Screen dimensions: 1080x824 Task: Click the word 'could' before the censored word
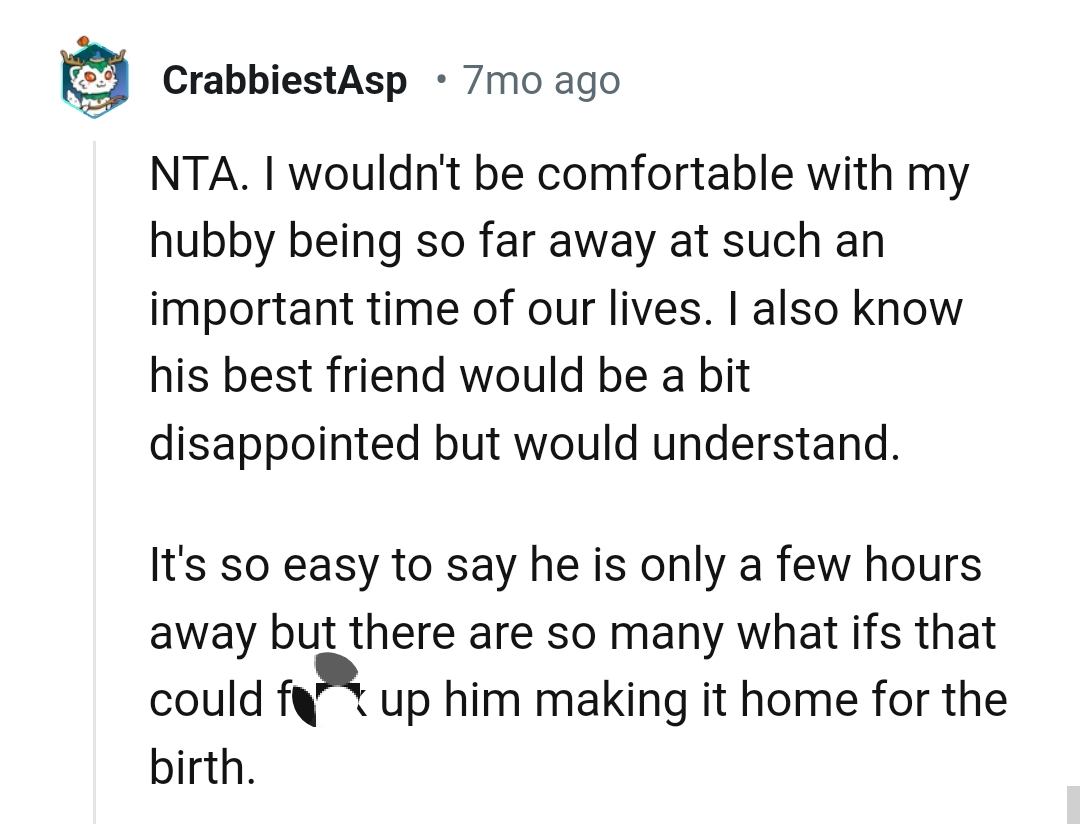coord(201,699)
